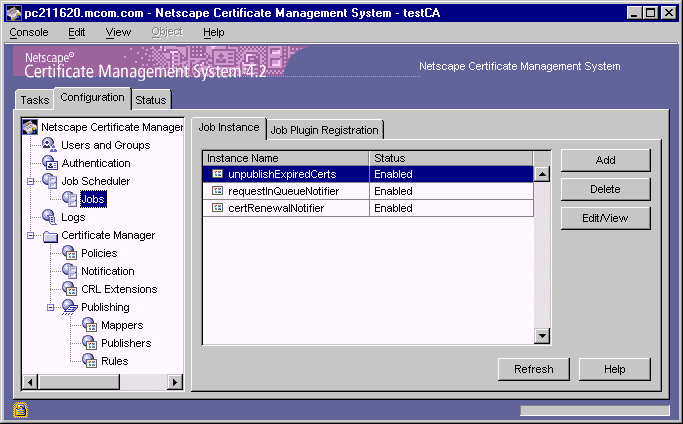Select the certRenewalNotifier instance name
683x424 pixels.
pyautogui.click(x=276, y=208)
